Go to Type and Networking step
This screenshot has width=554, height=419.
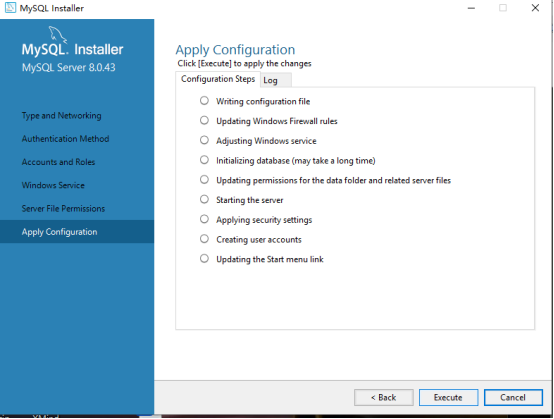(x=61, y=116)
